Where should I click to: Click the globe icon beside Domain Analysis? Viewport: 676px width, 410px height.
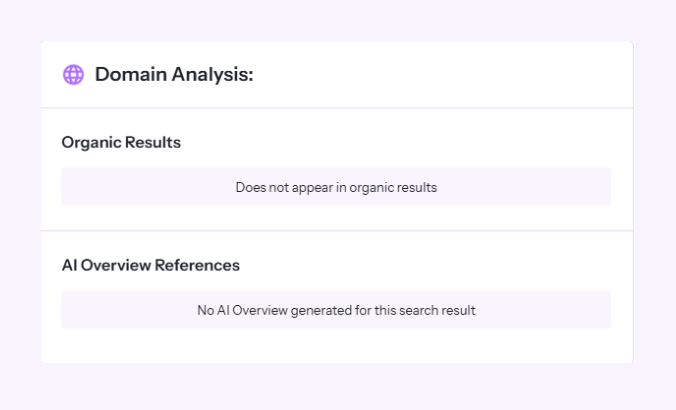[73, 75]
